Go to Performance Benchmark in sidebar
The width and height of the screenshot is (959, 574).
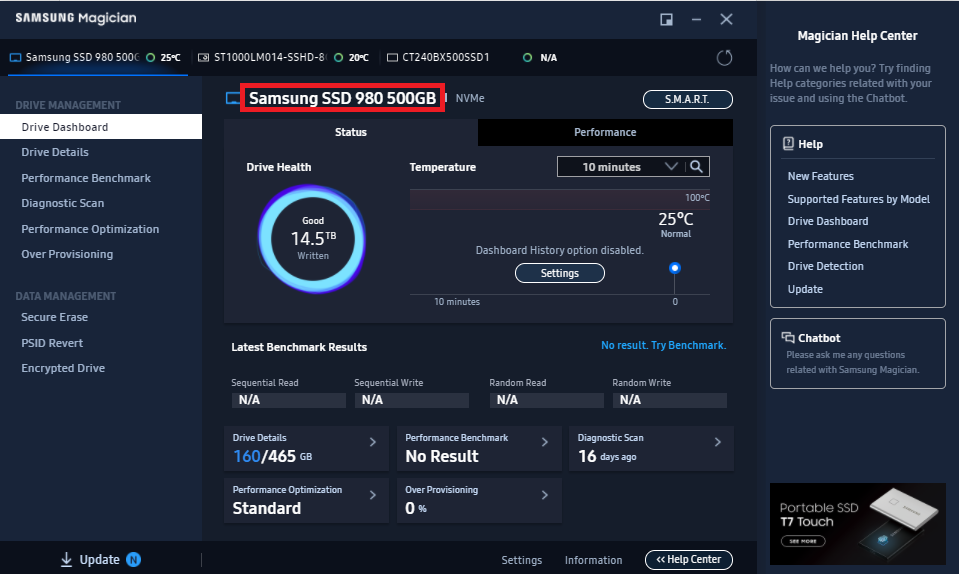[x=86, y=178]
